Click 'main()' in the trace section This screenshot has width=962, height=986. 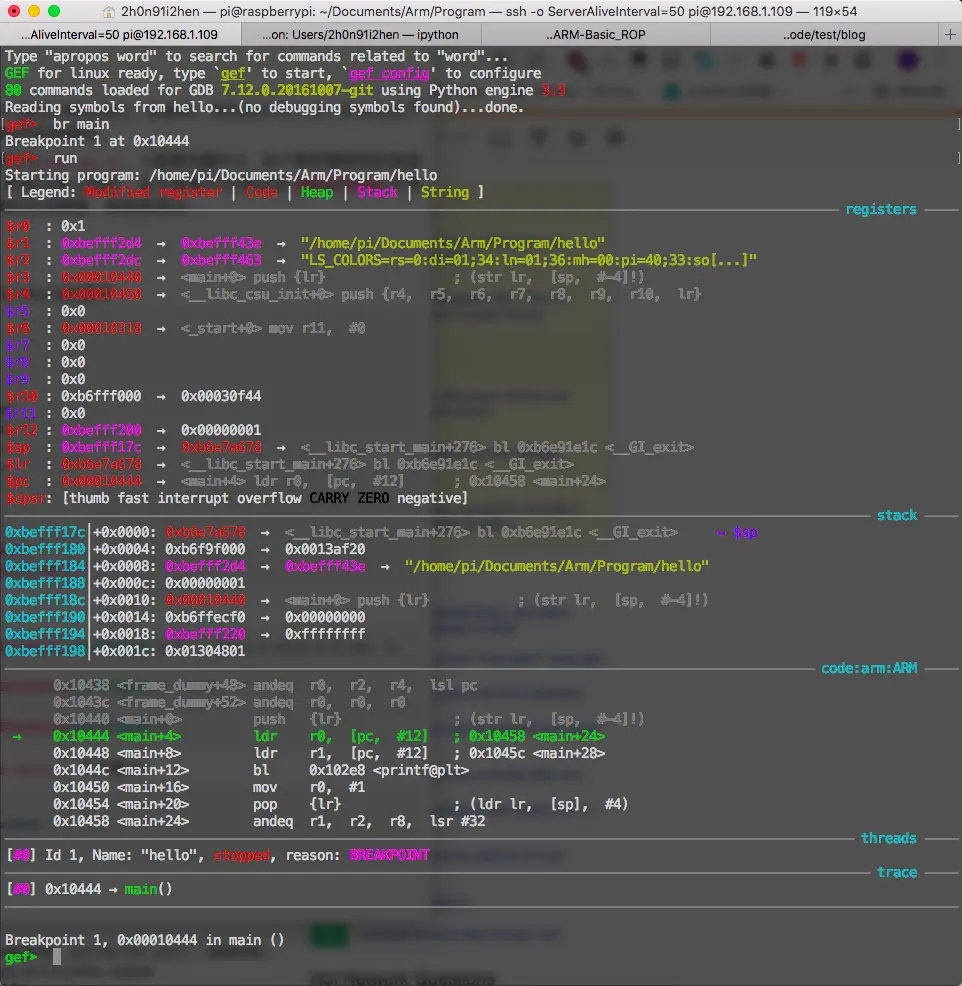tap(148, 889)
